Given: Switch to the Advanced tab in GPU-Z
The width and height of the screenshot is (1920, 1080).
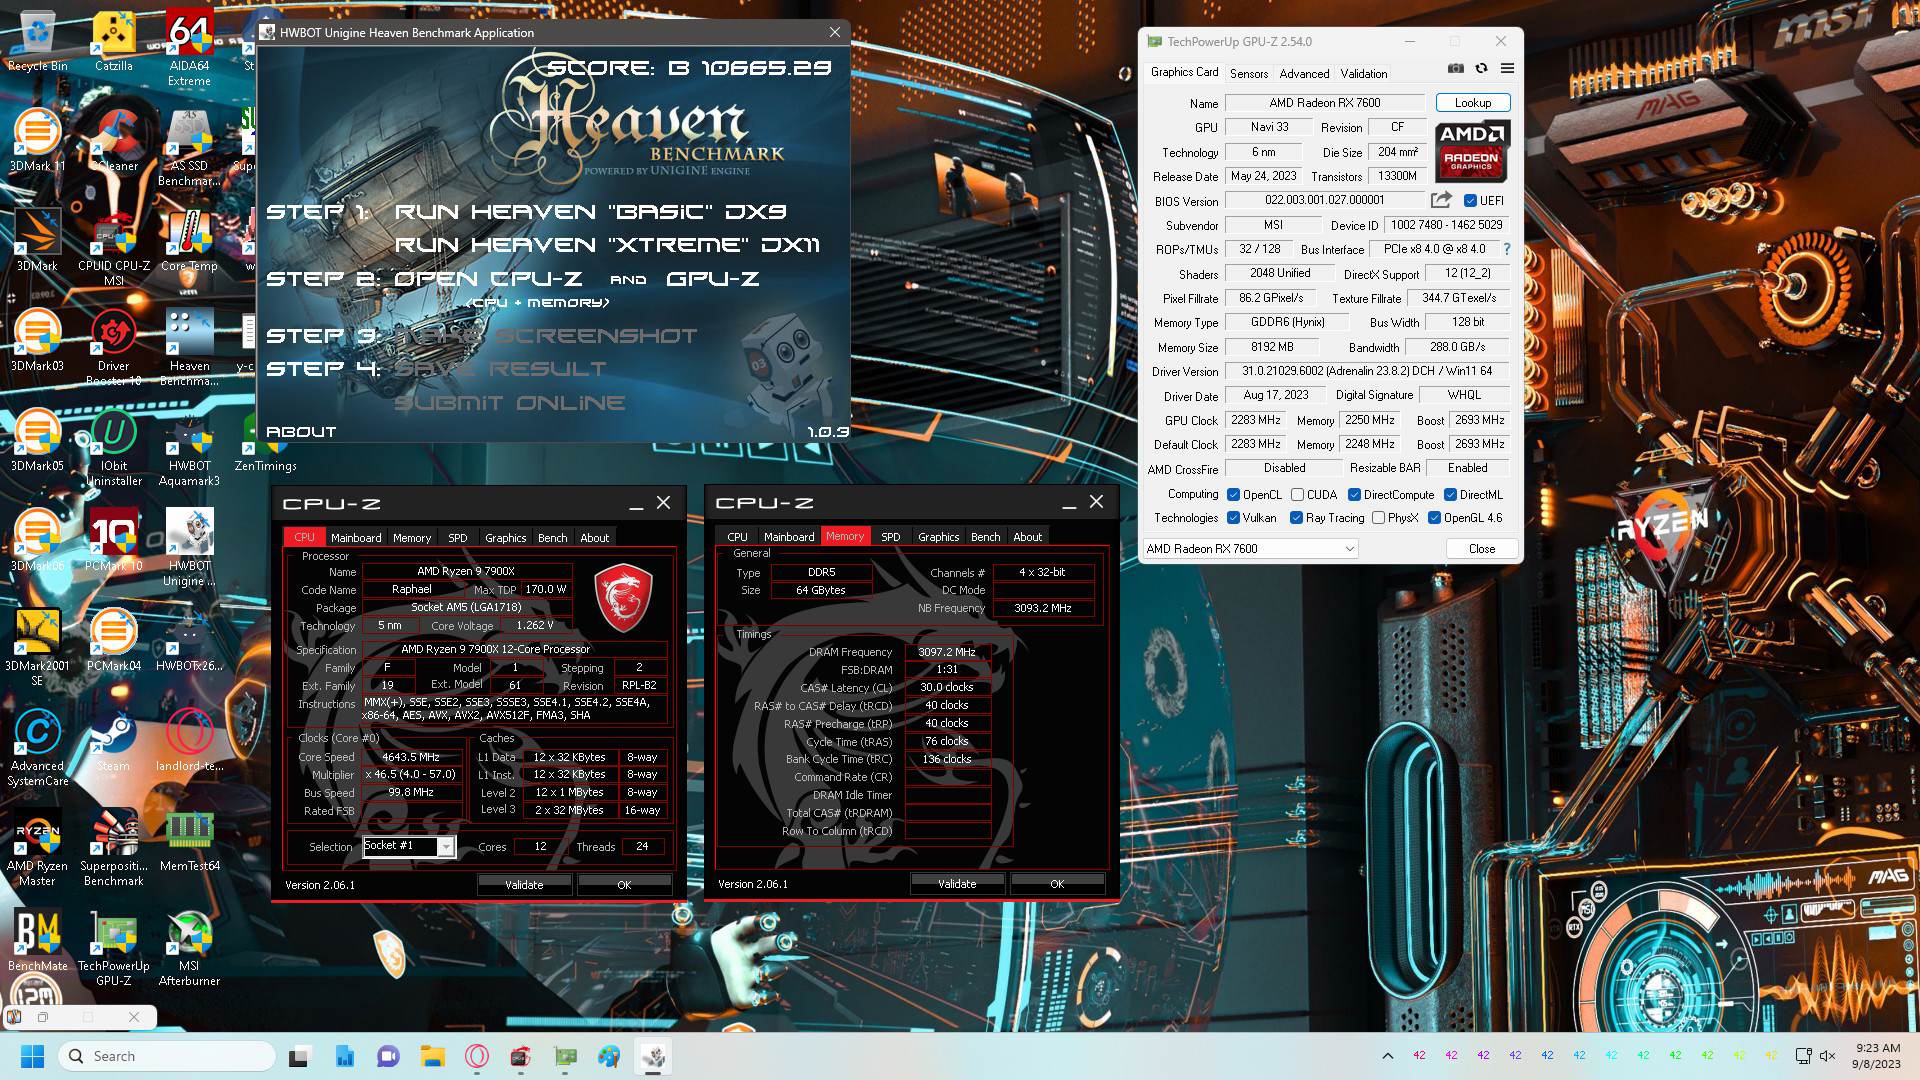Looking at the screenshot, I should pos(1304,73).
